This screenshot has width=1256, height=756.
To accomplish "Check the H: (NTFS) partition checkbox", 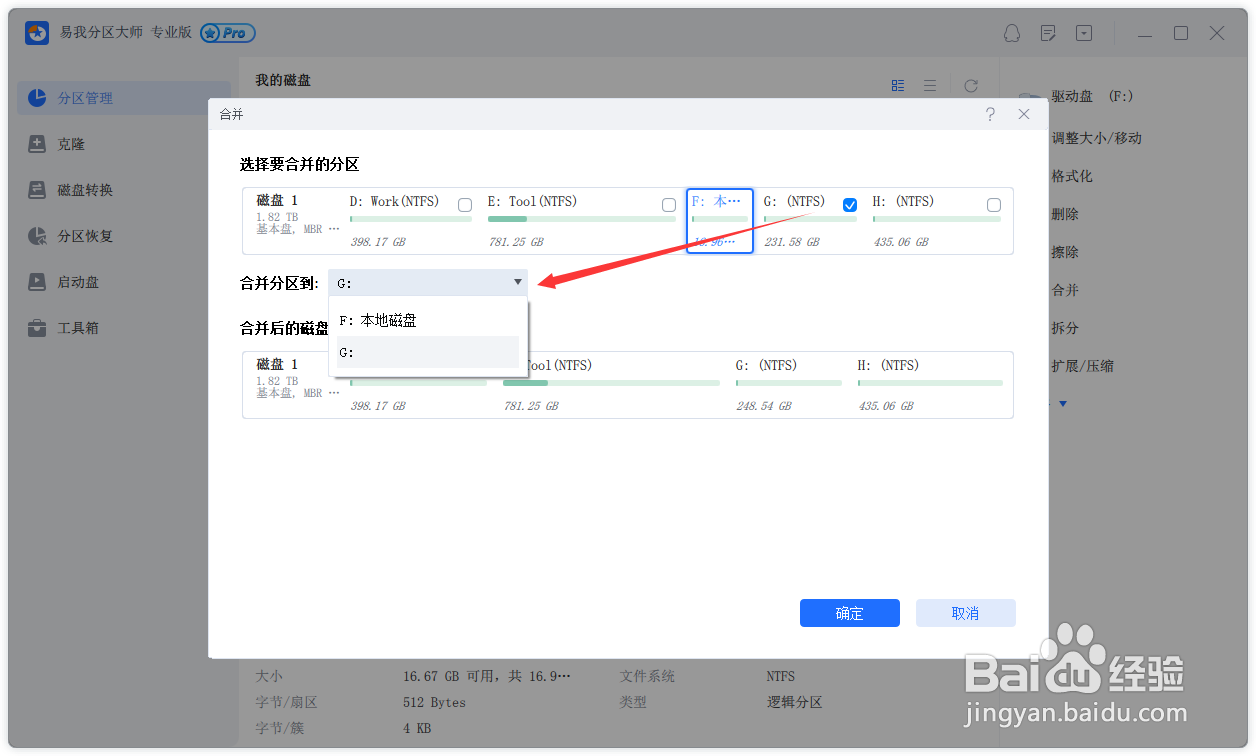I will [x=994, y=205].
